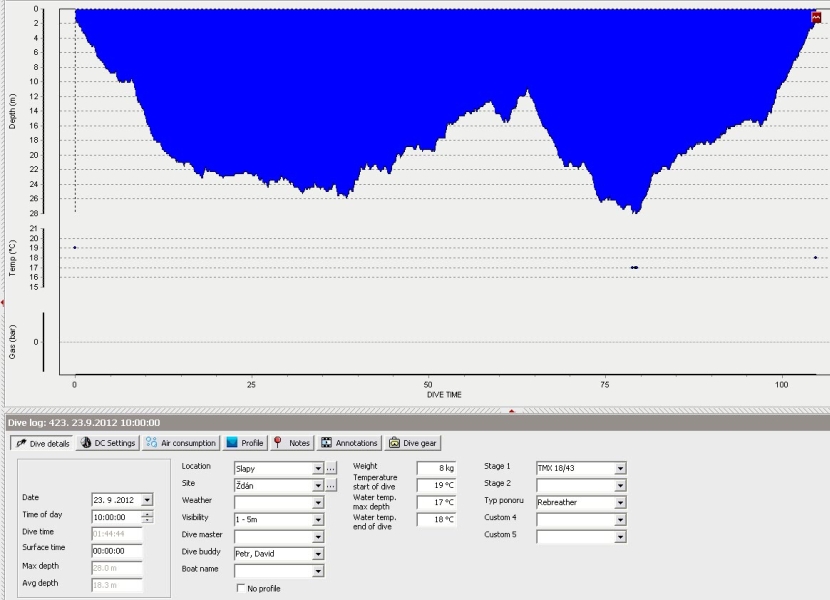
Task: Expand the Site dropdown showing Ždán
Action: pyautogui.click(x=318, y=486)
